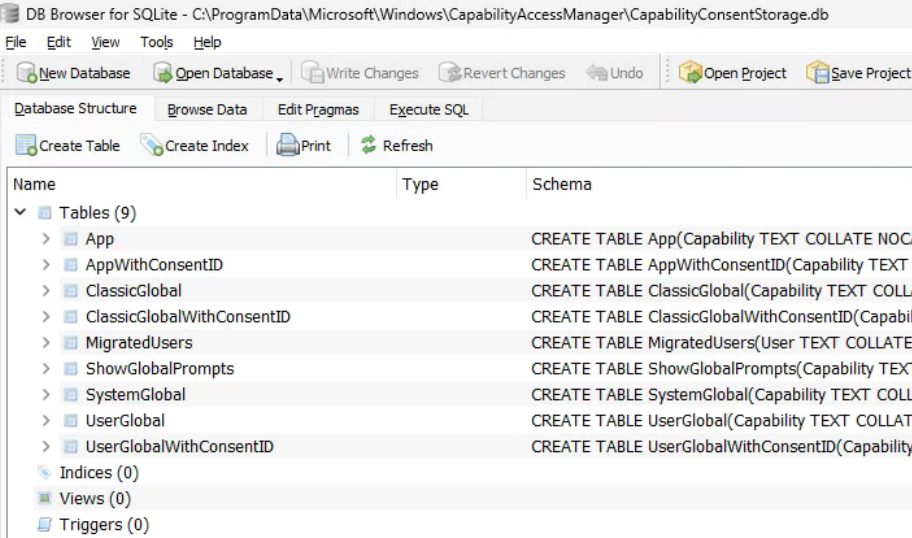Click the Open Project icon

click(690, 73)
